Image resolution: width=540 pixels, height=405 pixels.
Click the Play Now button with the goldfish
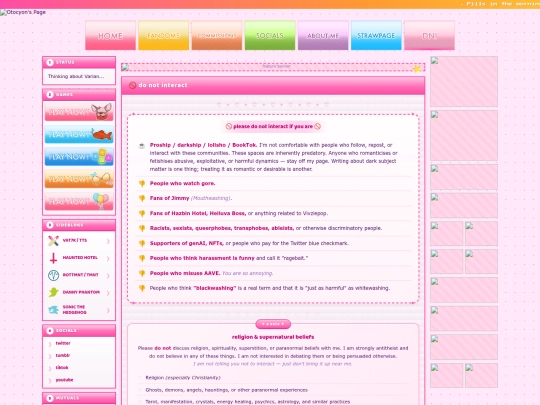click(x=79, y=134)
